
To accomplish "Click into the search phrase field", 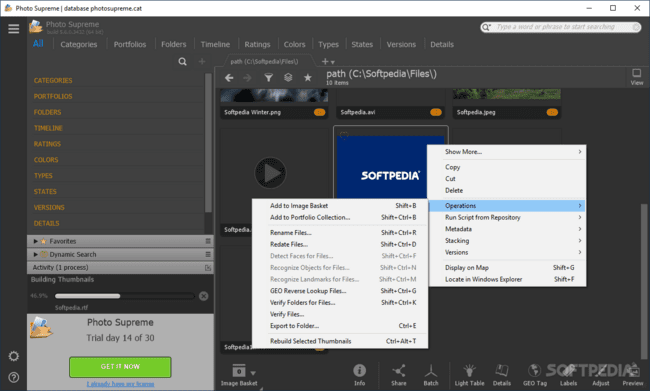I will coord(561,27).
